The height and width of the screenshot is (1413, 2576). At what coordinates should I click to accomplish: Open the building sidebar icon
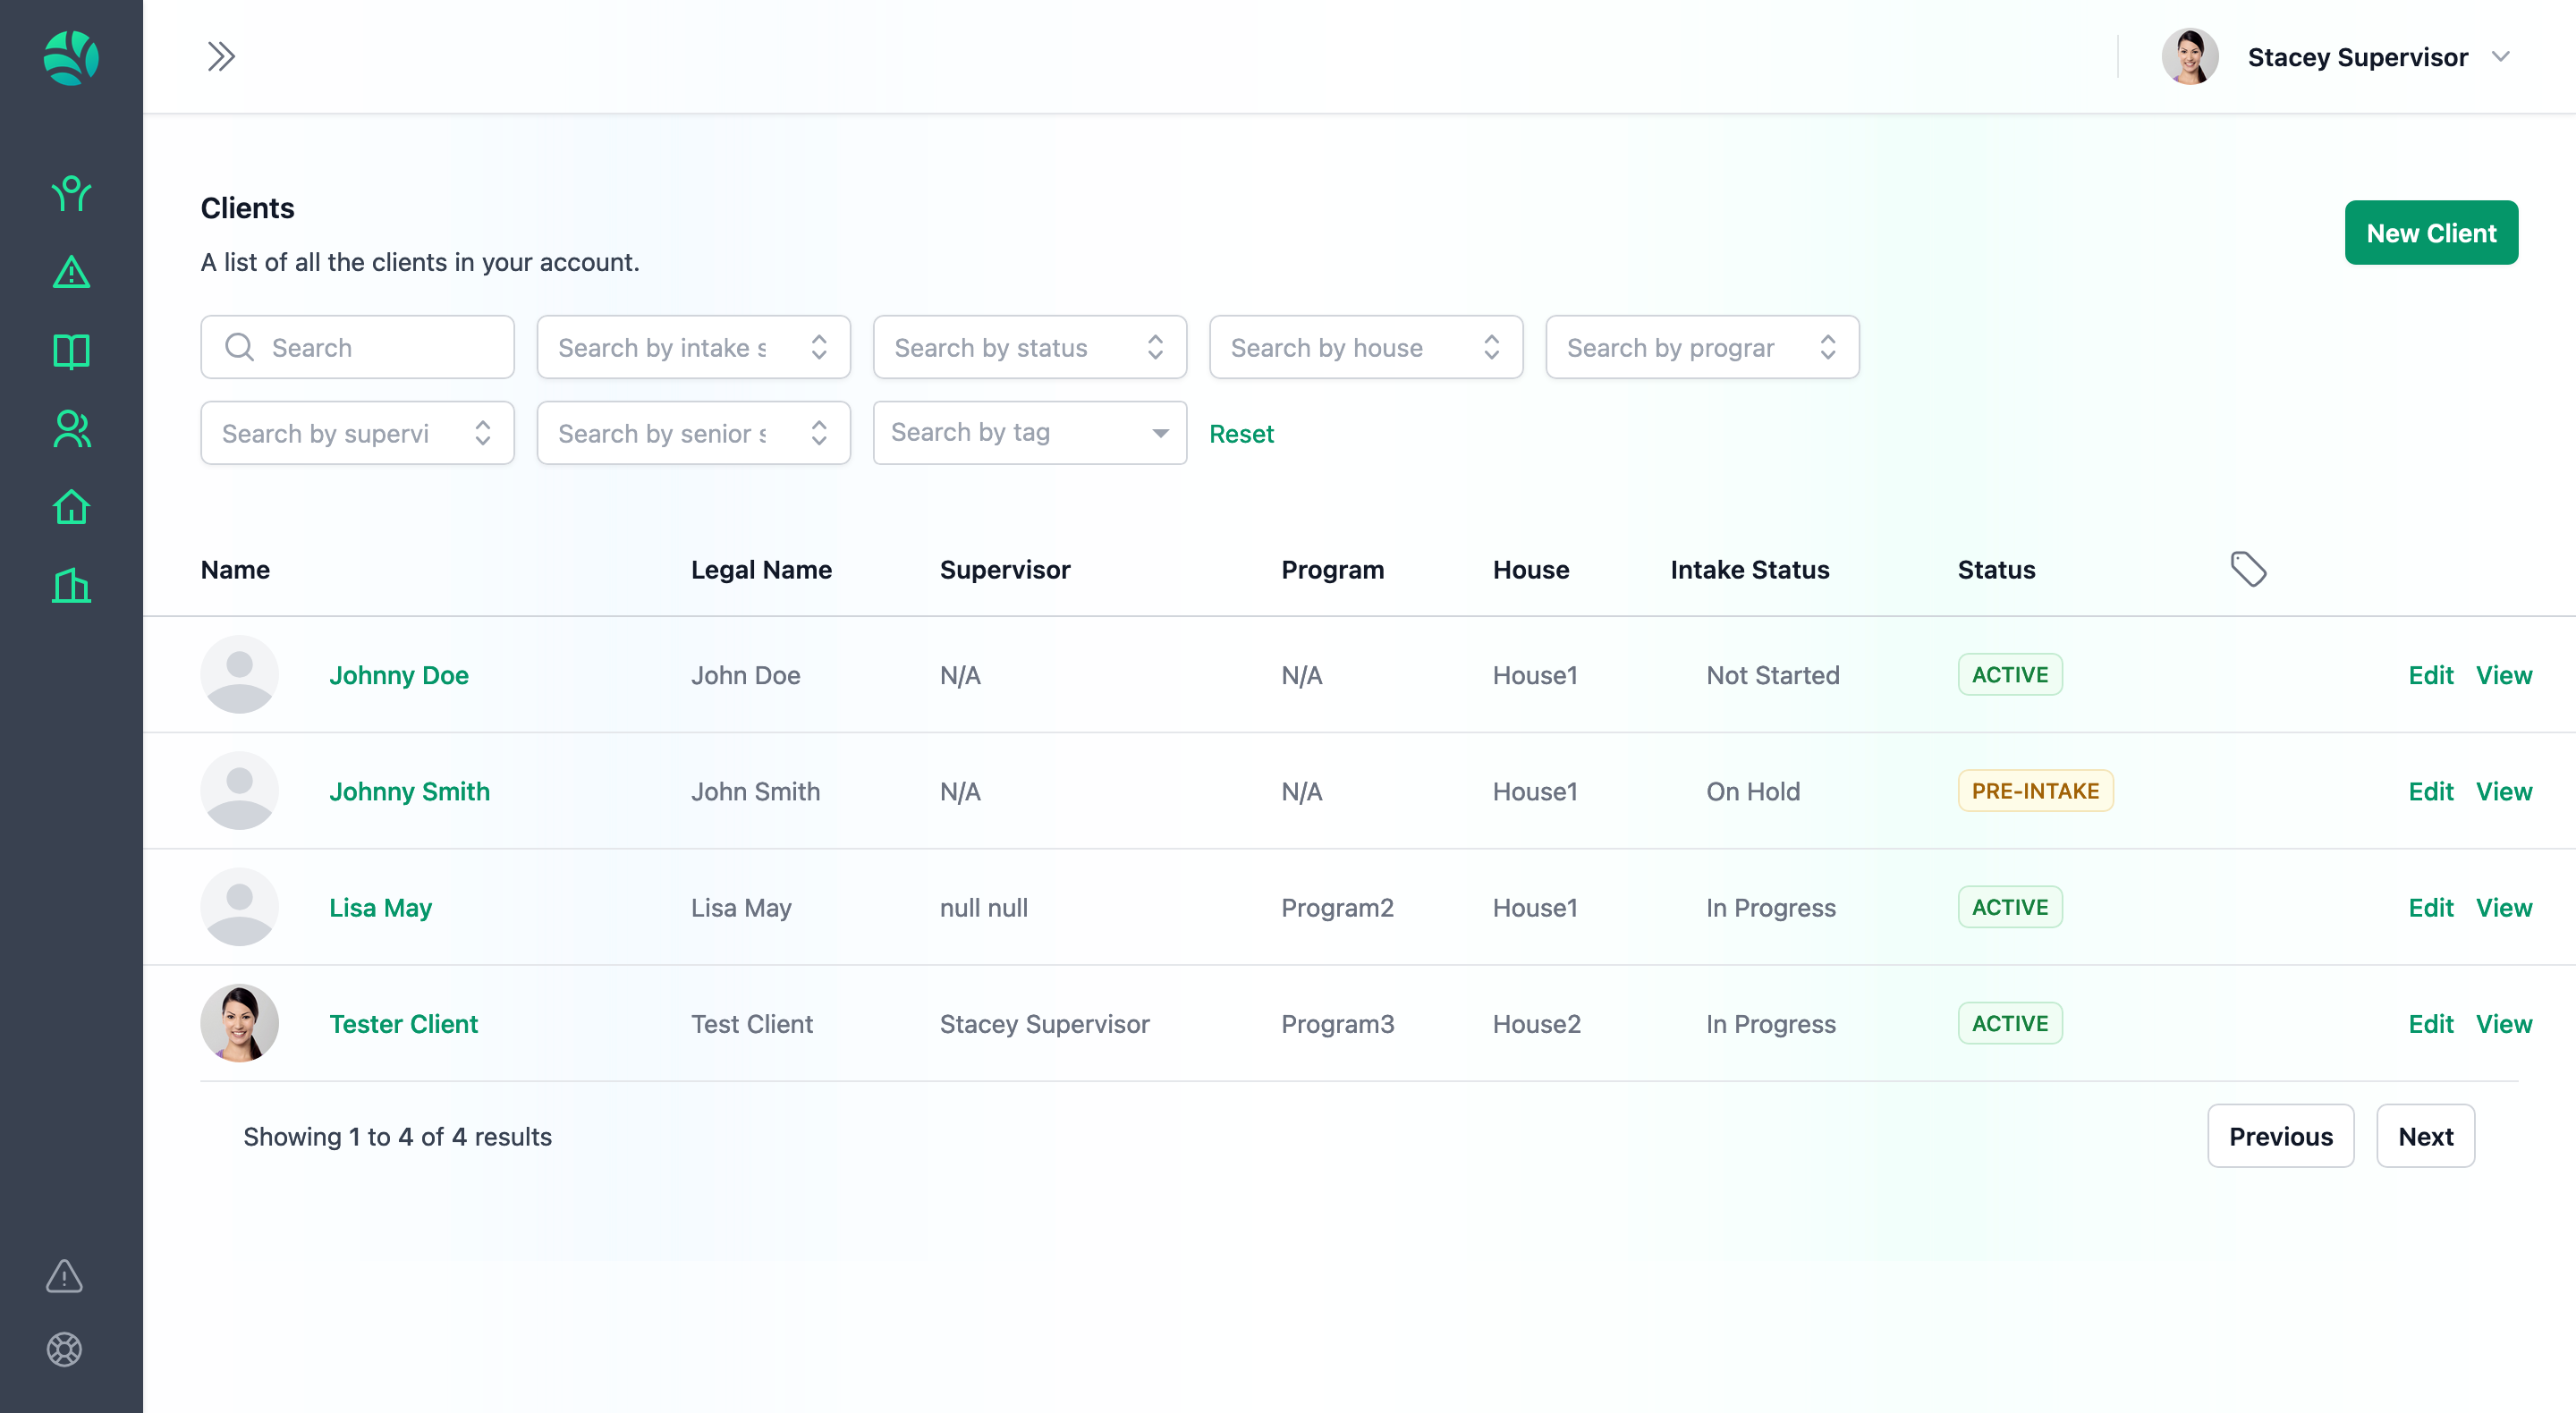pos(71,585)
